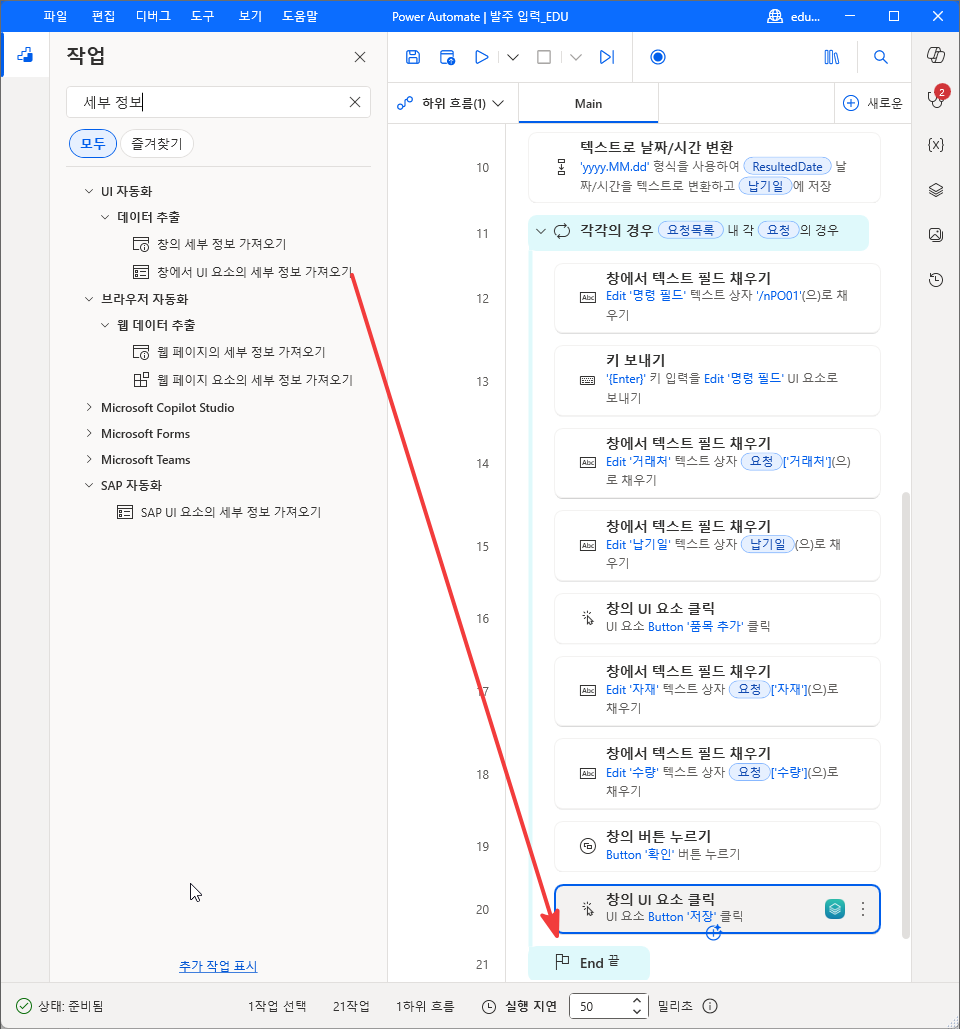Open the asset library books icon
The width and height of the screenshot is (960, 1029).
pyautogui.click(x=831, y=57)
